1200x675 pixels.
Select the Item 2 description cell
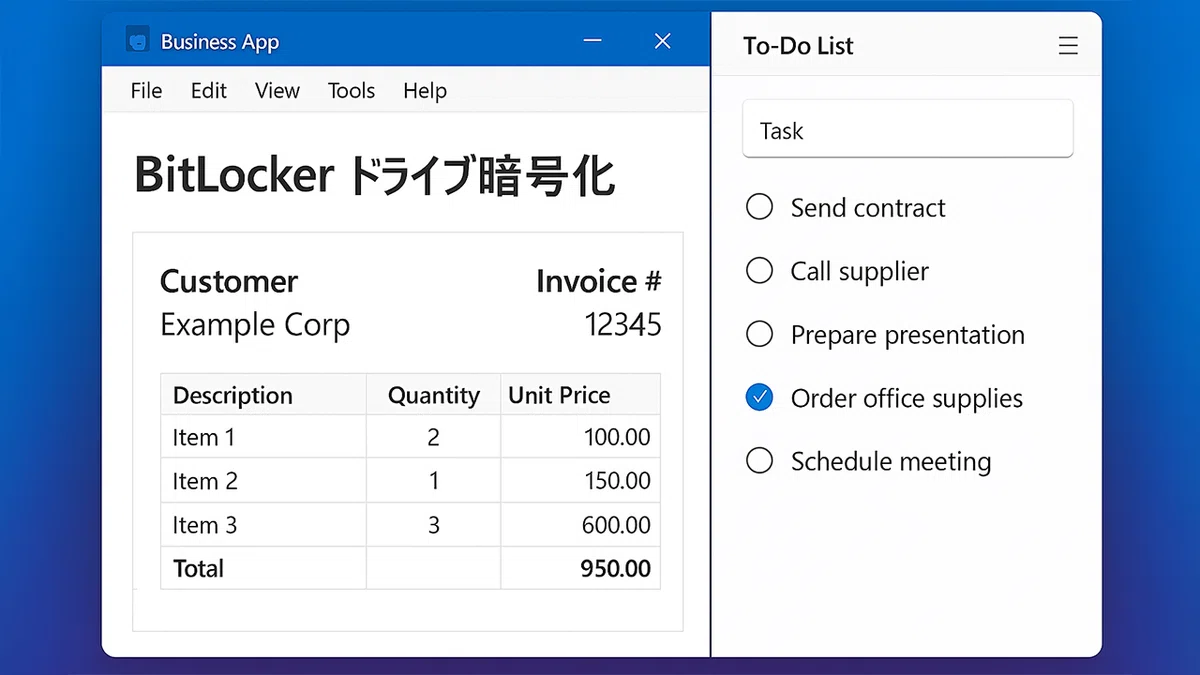pyautogui.click(x=264, y=481)
